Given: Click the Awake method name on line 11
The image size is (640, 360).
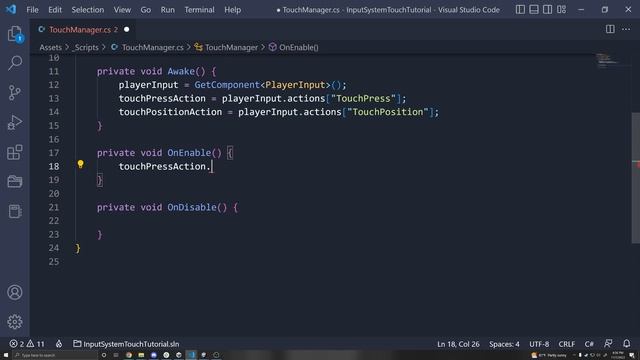Looking at the screenshot, I should point(181,71).
